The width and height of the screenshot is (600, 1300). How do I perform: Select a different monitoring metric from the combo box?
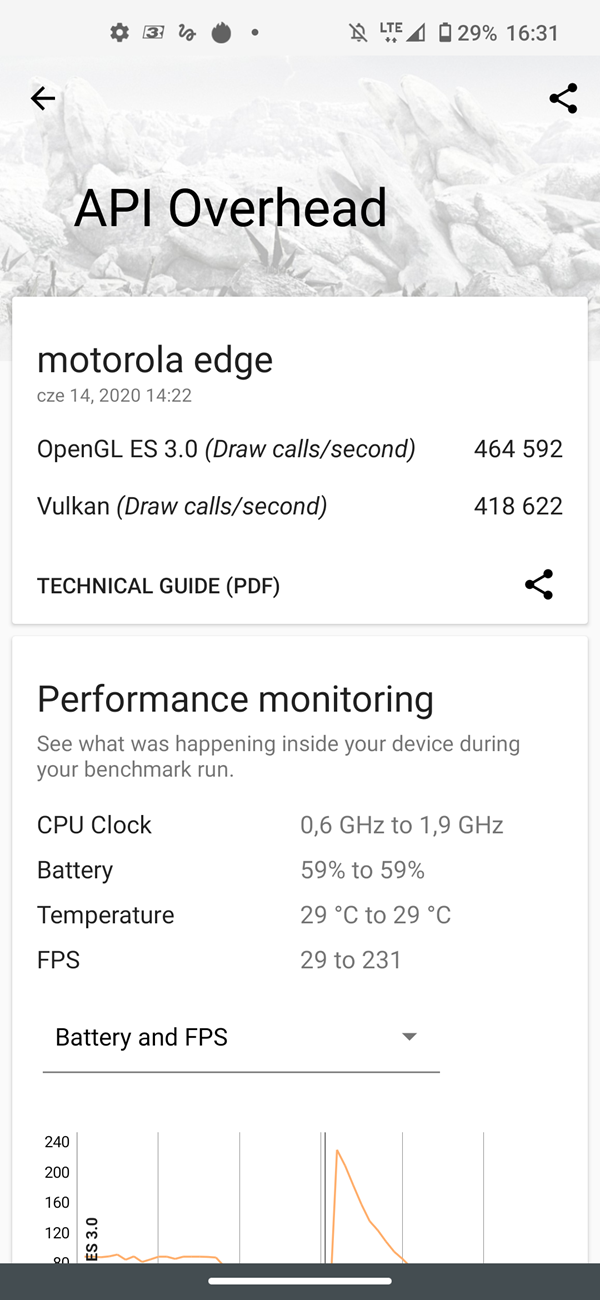[240, 1037]
